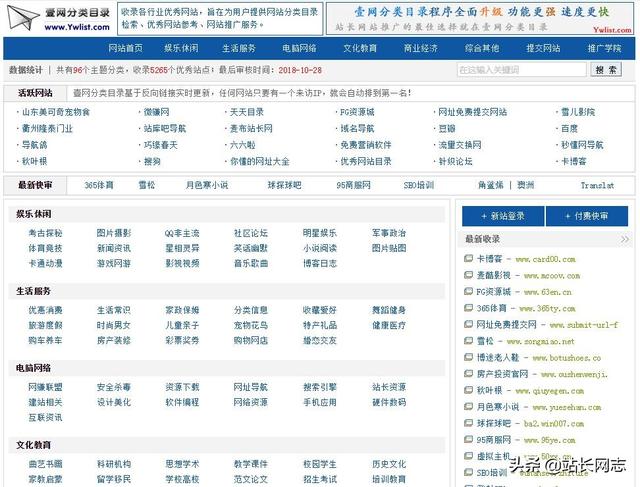640x487 pixels.
Task: Click page icon beside 虚拟主机 entry
Action: 468,456
